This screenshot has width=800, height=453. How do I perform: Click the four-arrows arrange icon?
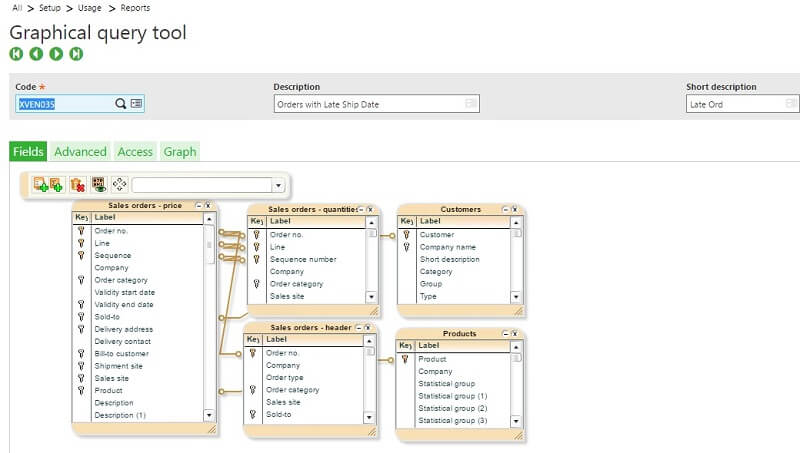coord(119,184)
